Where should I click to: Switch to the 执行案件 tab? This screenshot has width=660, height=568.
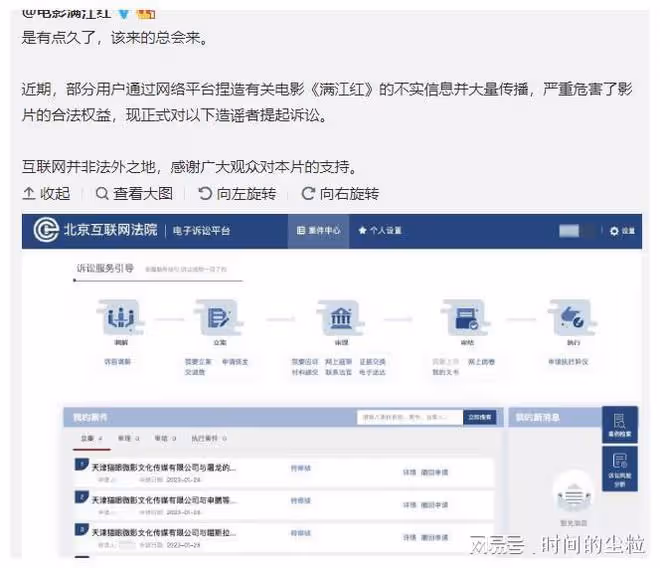pyautogui.click(x=209, y=438)
